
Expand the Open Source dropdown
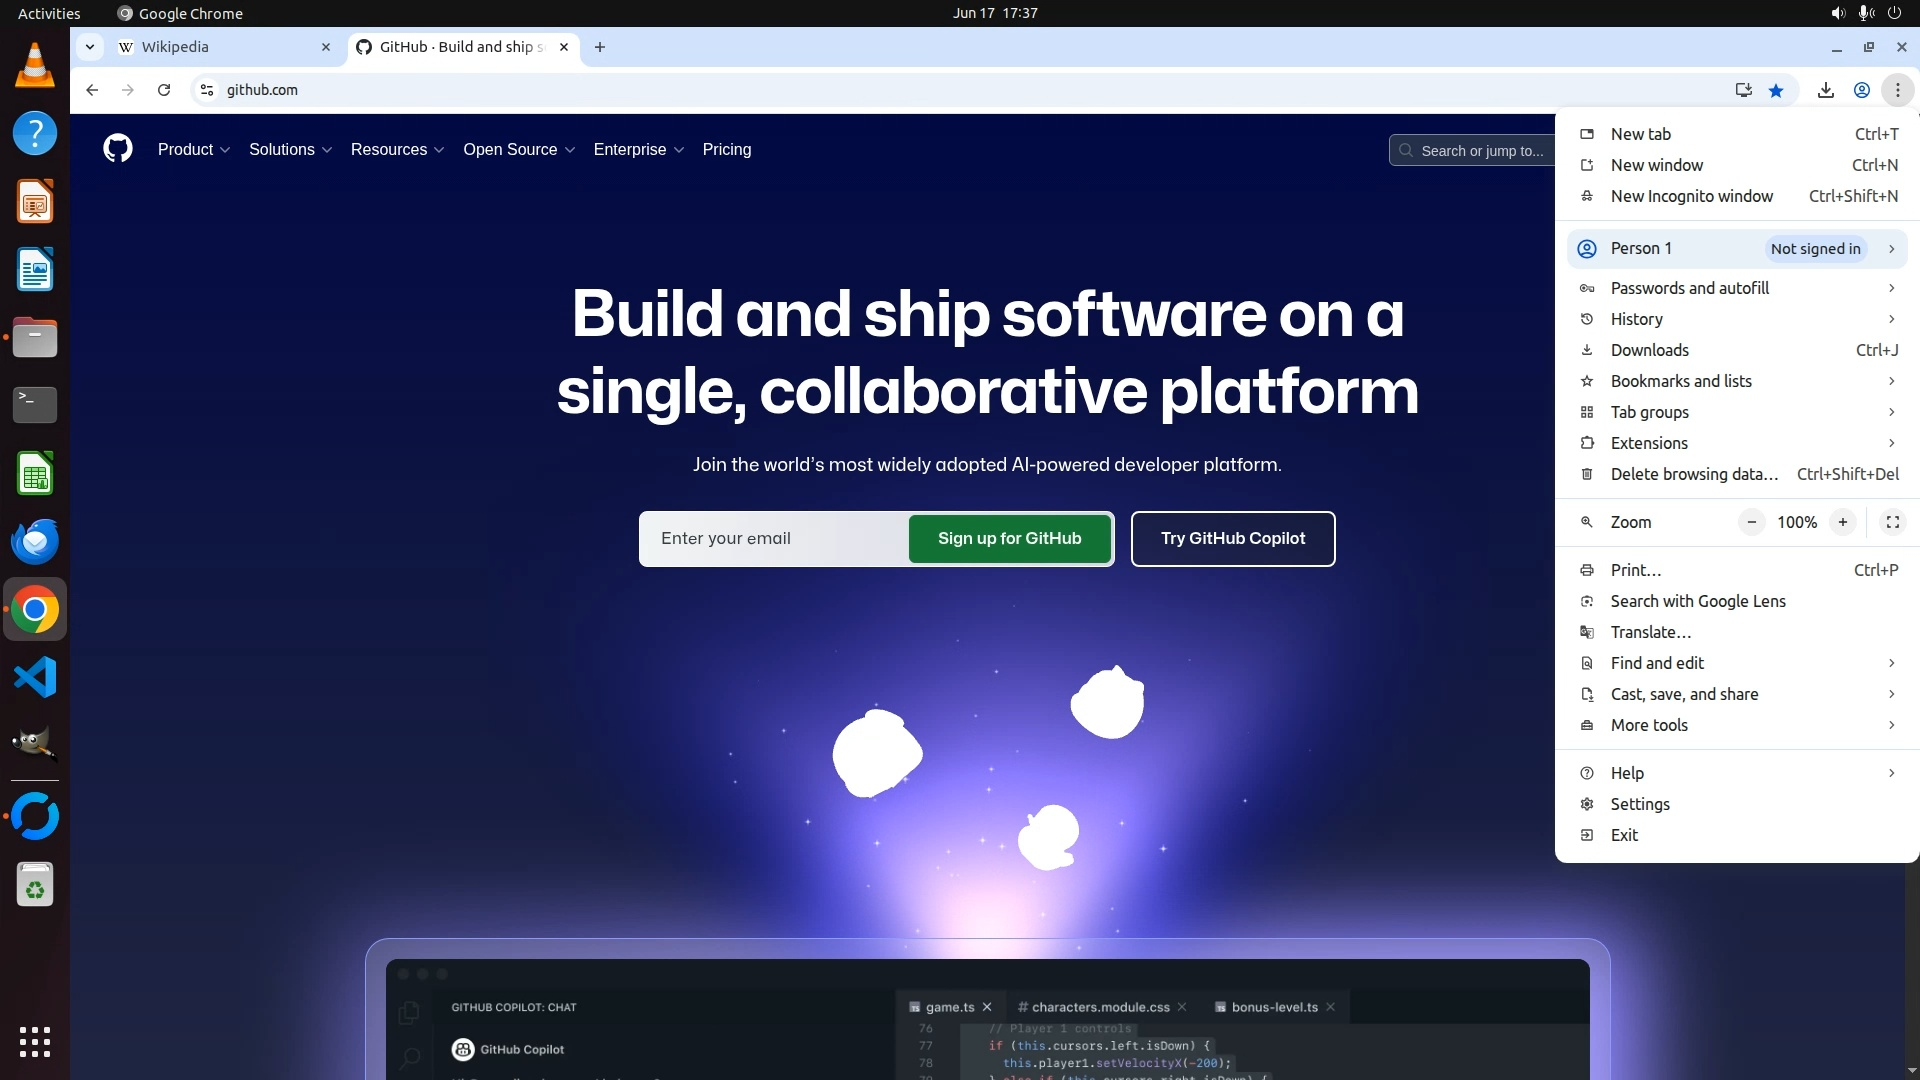click(x=518, y=149)
